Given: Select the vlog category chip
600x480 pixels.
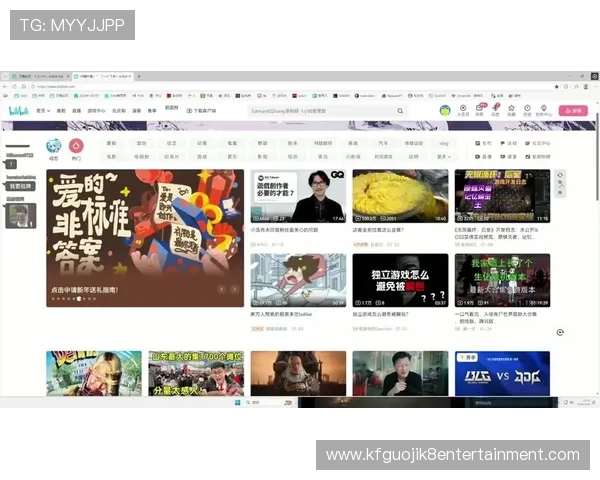Looking at the screenshot, I should pos(443,143).
